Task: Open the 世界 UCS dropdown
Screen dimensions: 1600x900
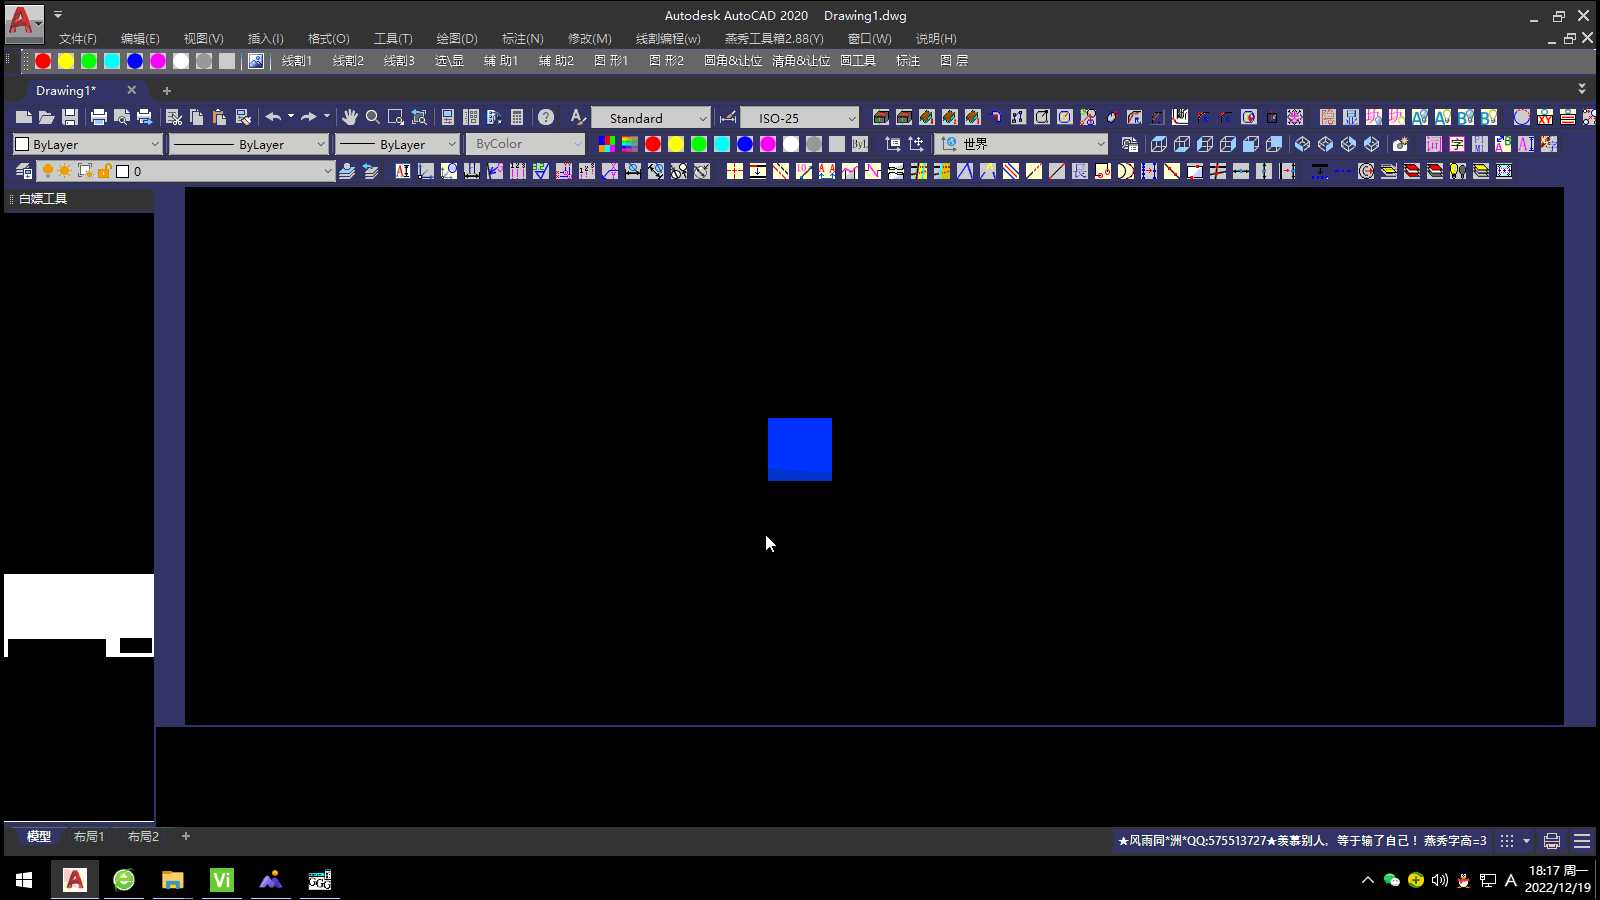Action: coord(1022,144)
